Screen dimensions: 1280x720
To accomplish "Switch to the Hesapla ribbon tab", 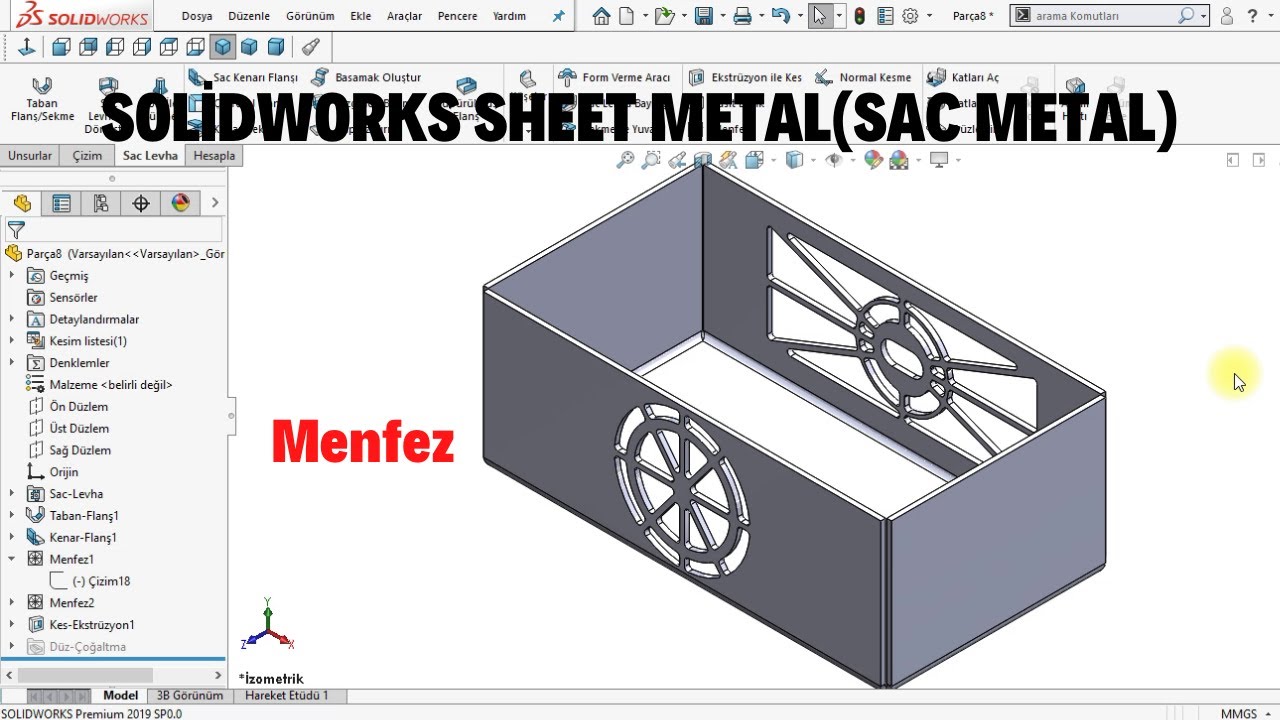I will point(214,156).
